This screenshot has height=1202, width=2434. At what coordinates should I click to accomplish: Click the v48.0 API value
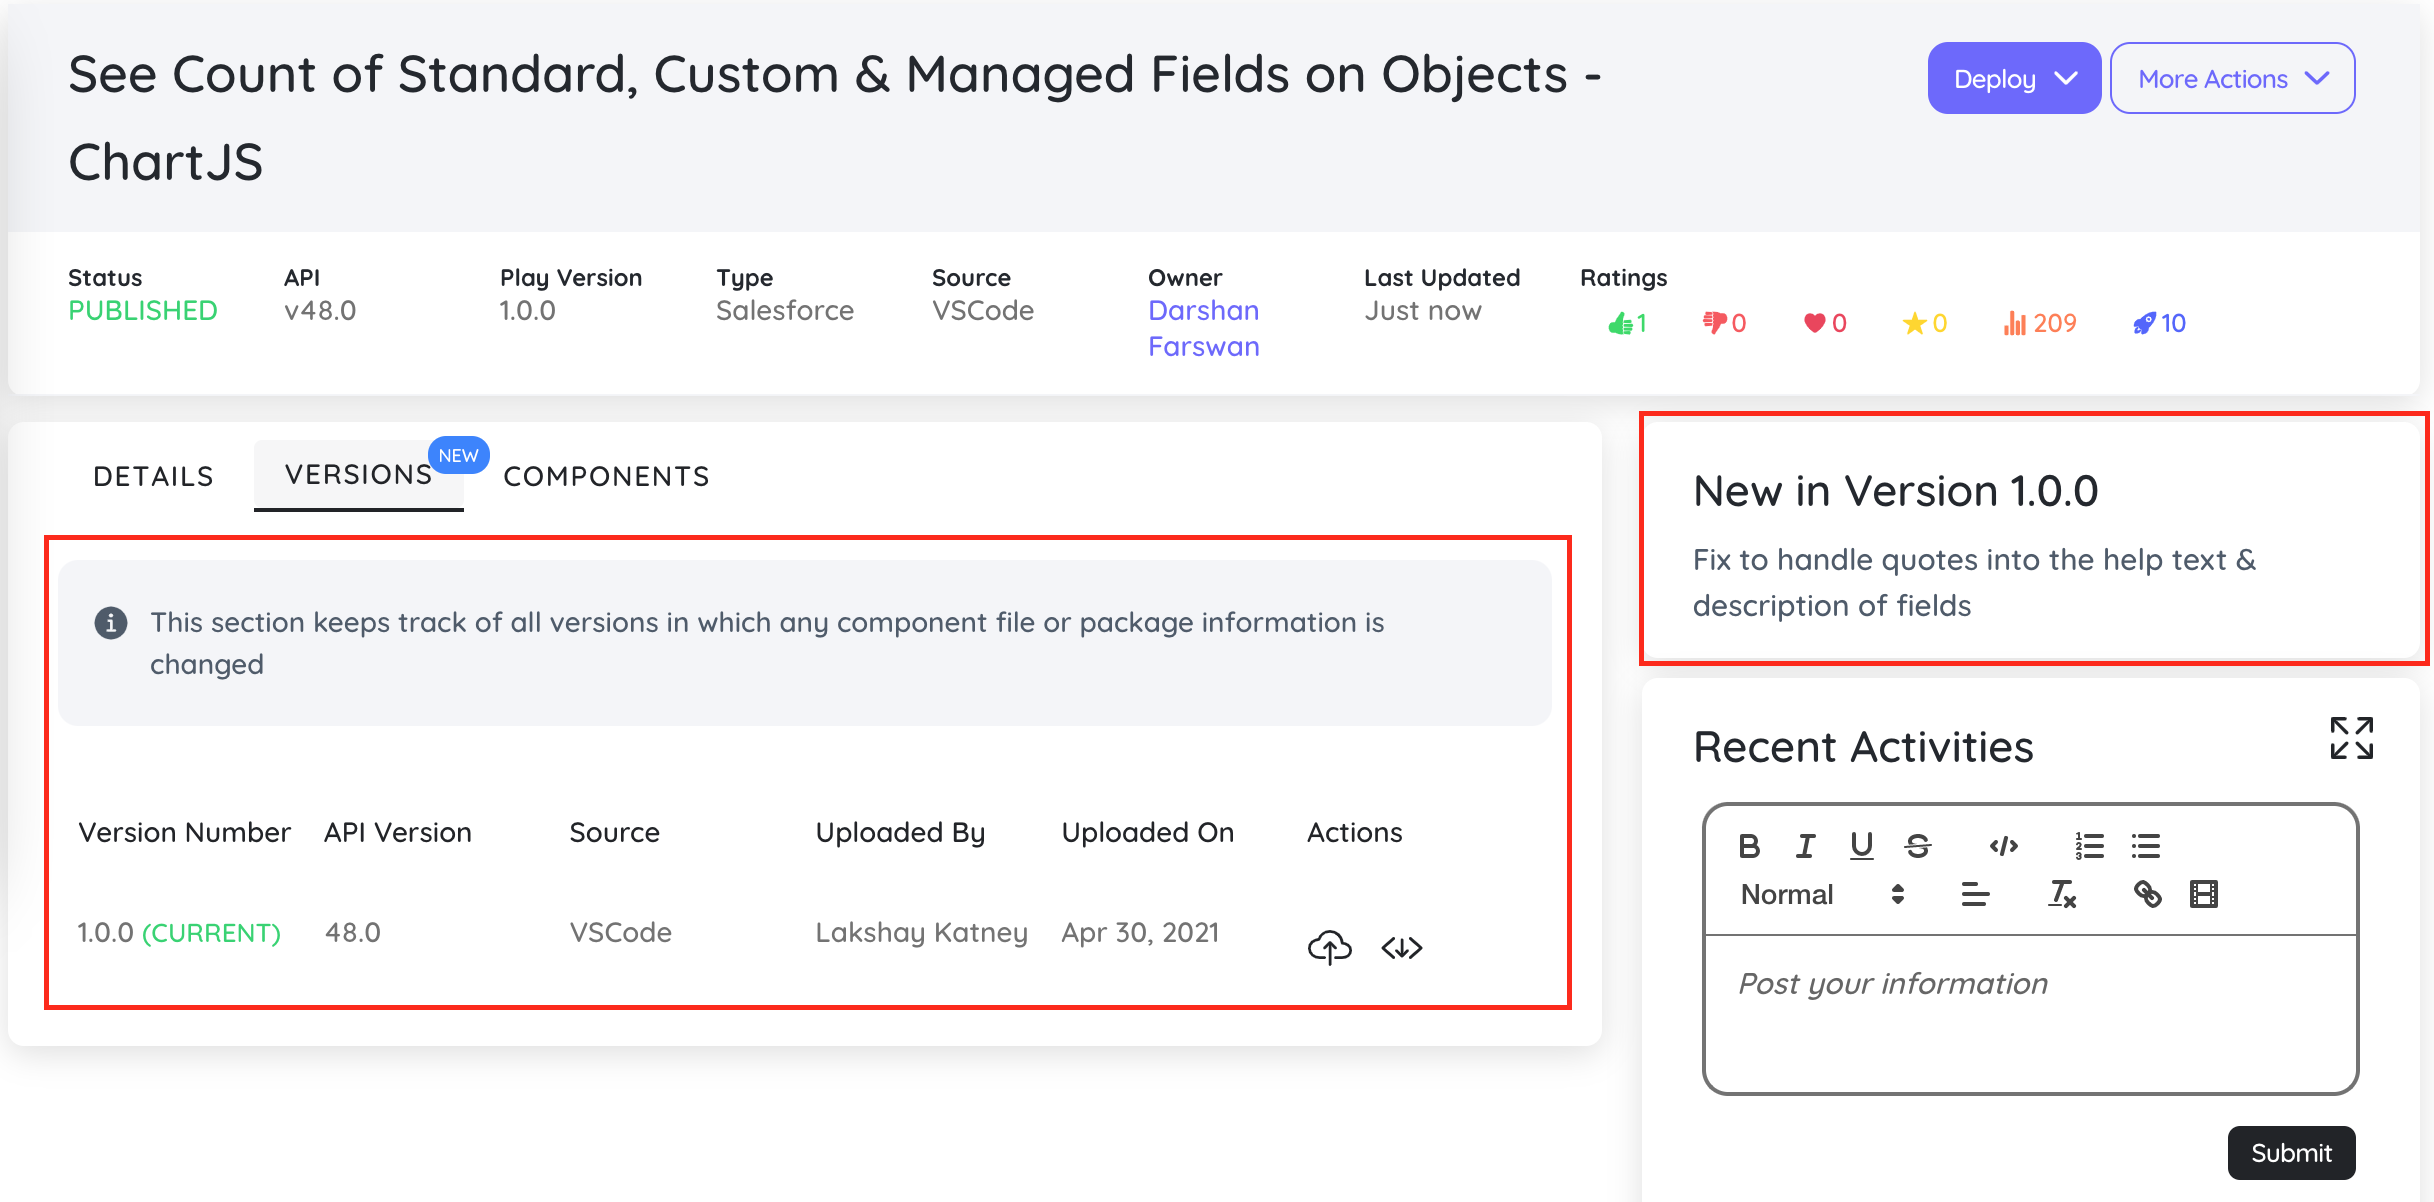coord(320,311)
